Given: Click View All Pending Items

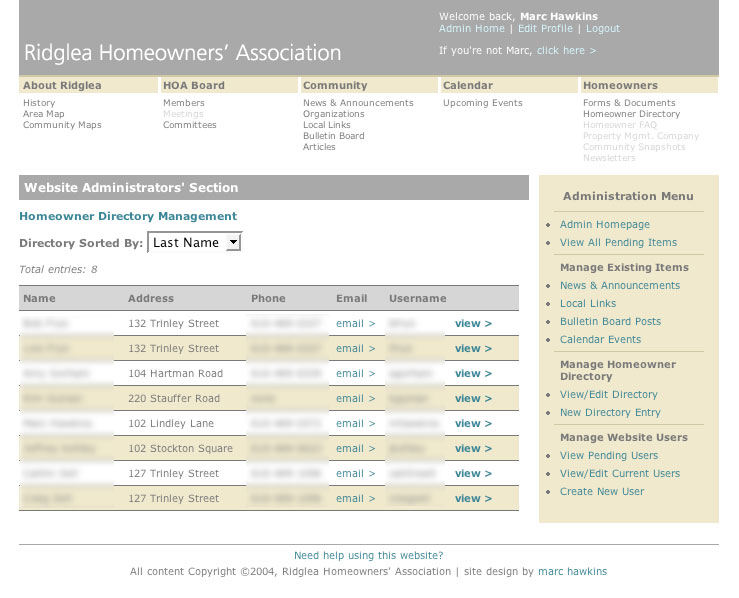Looking at the screenshot, I should point(618,243).
